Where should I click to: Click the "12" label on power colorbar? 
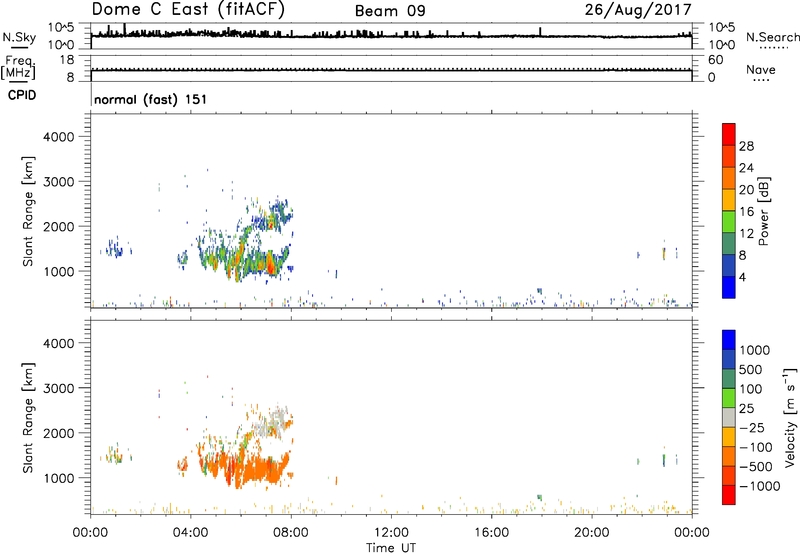click(746, 234)
